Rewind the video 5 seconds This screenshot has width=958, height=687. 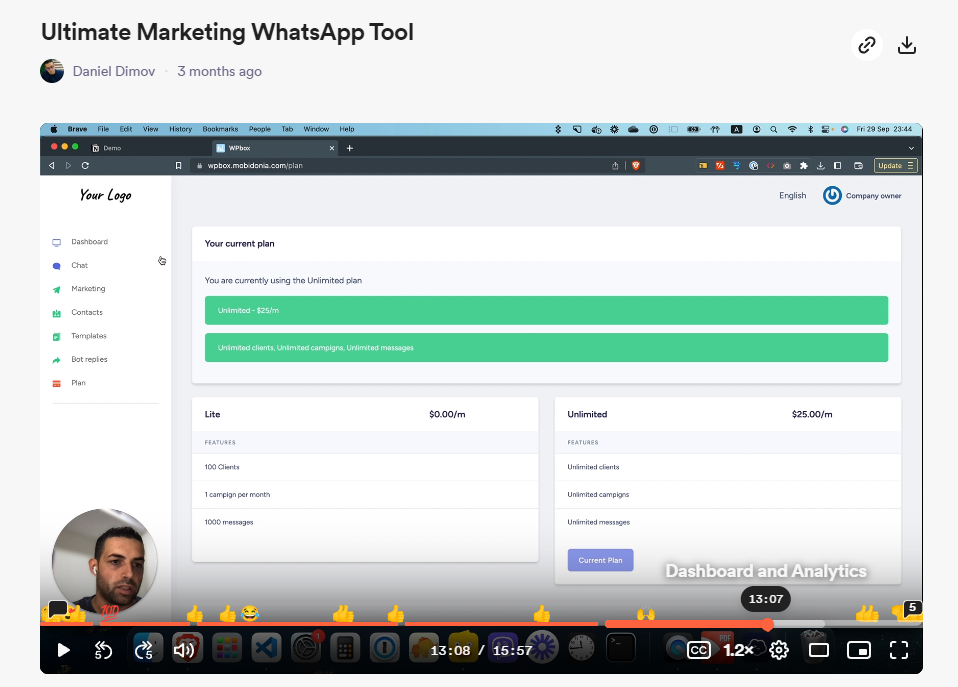103,650
